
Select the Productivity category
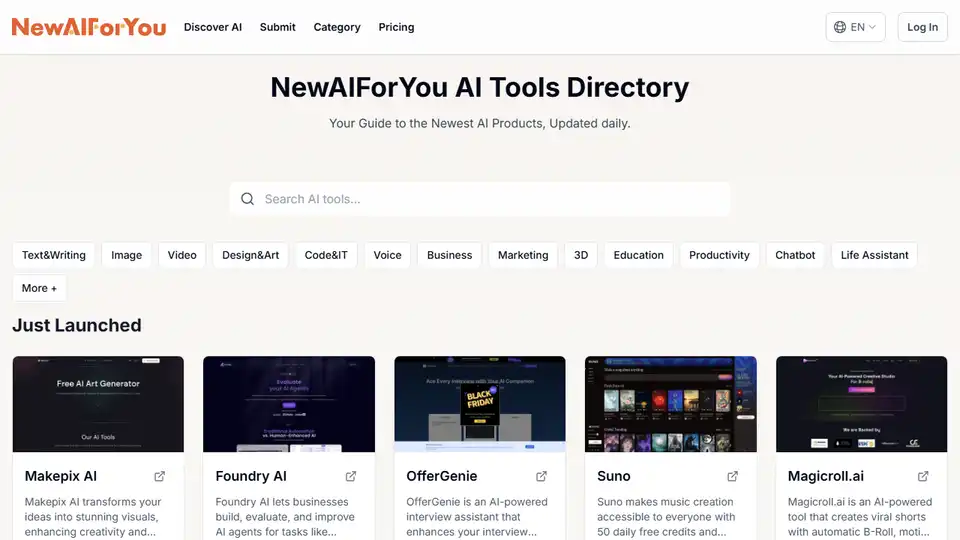click(719, 255)
